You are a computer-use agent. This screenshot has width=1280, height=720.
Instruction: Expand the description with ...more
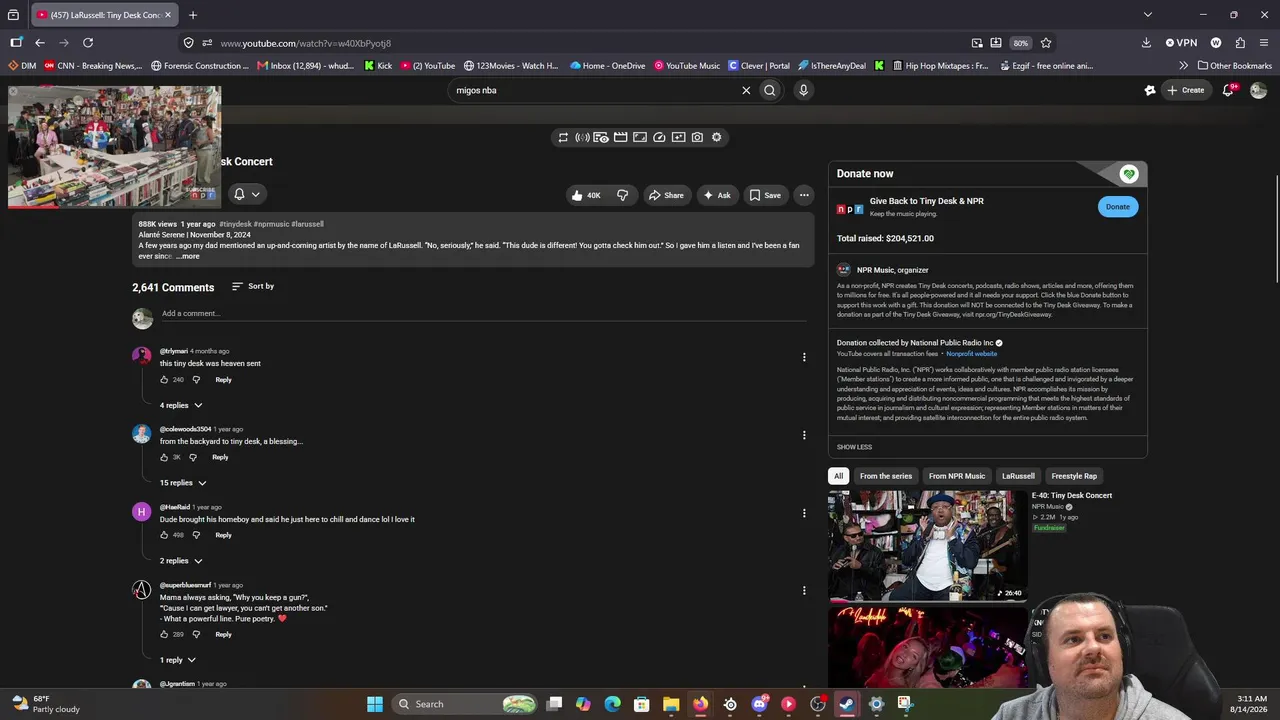click(x=188, y=256)
